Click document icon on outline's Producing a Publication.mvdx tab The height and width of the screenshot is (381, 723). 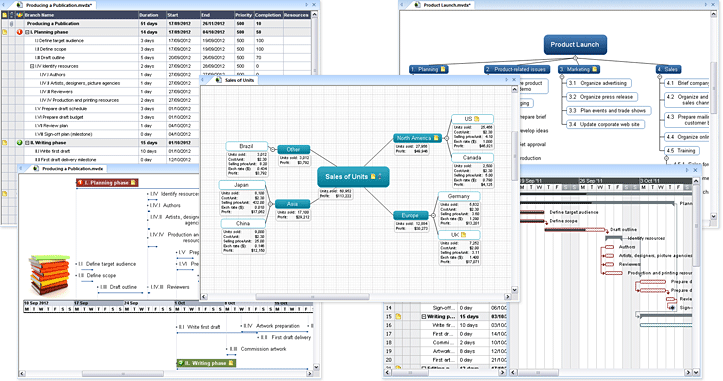tap(19, 5)
